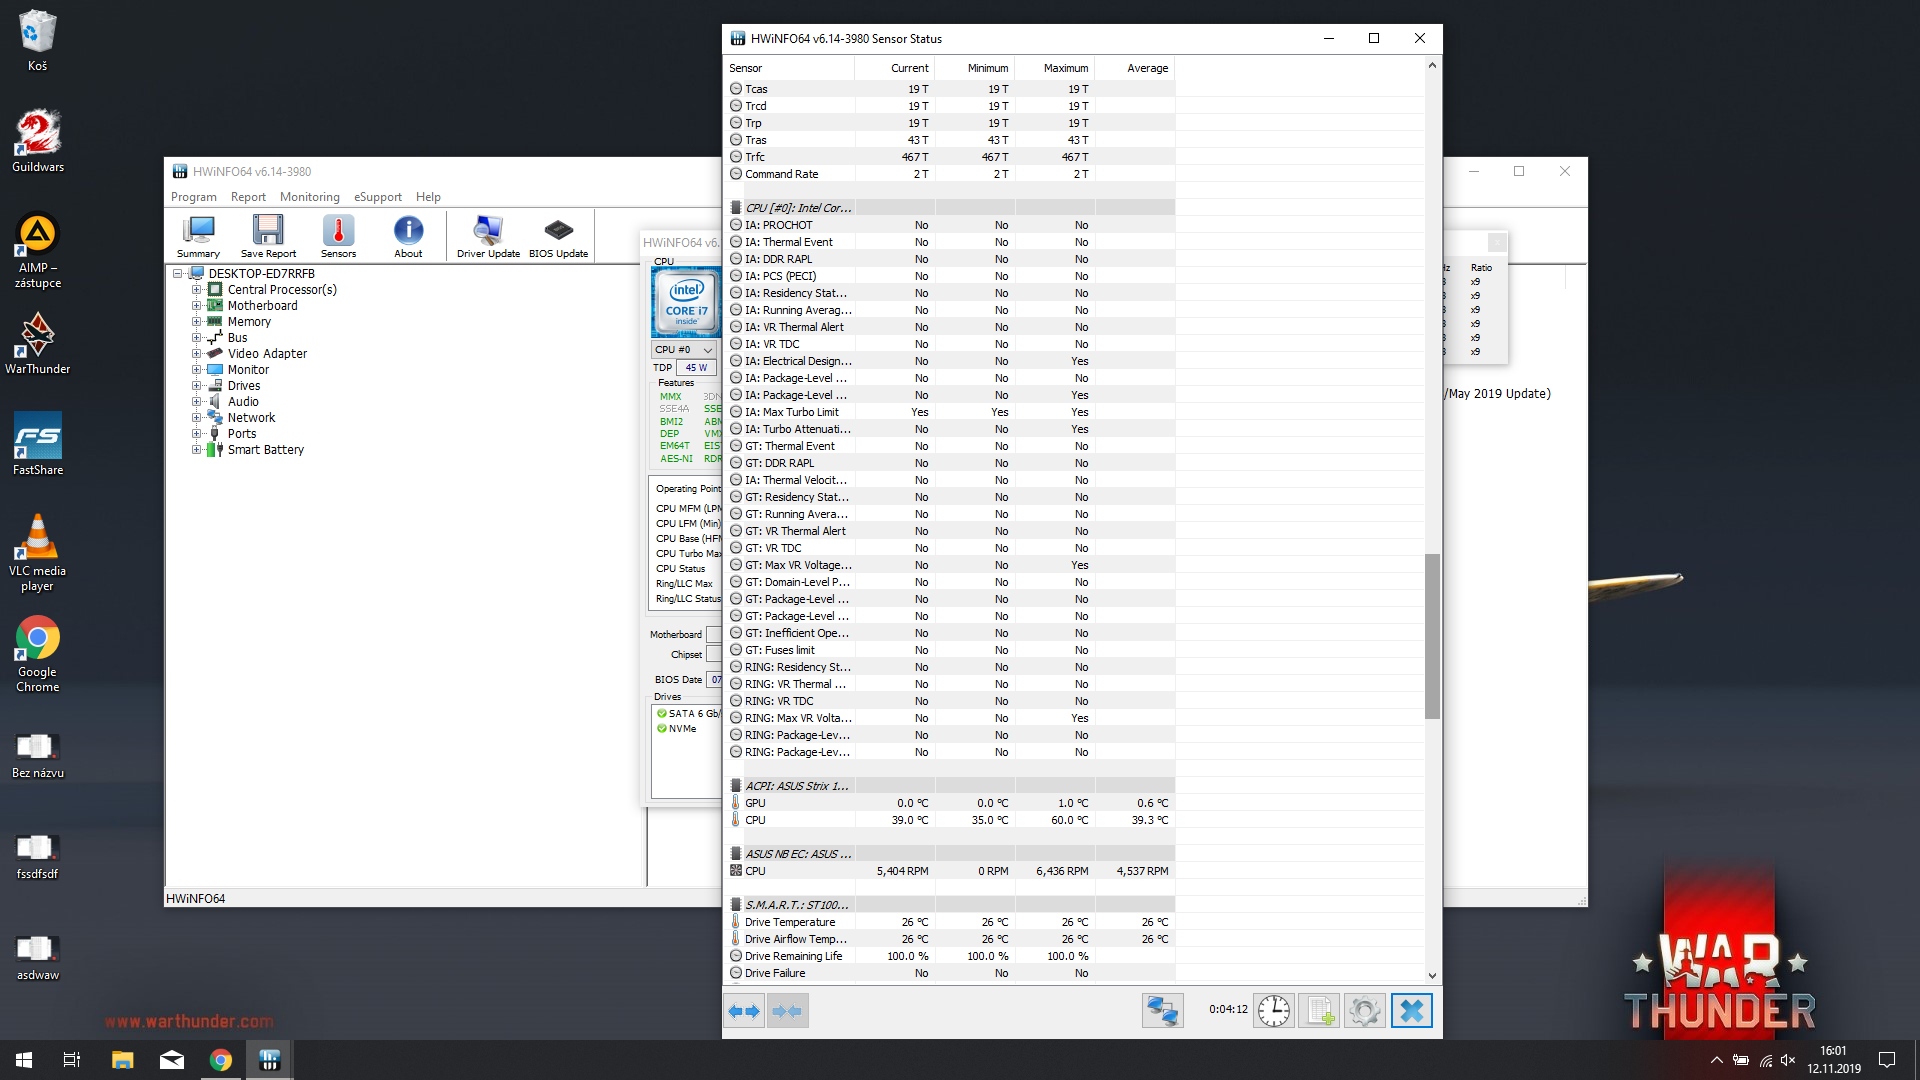Expand the Video Adapter tree node
The width and height of the screenshot is (1920, 1080).
[x=197, y=354]
